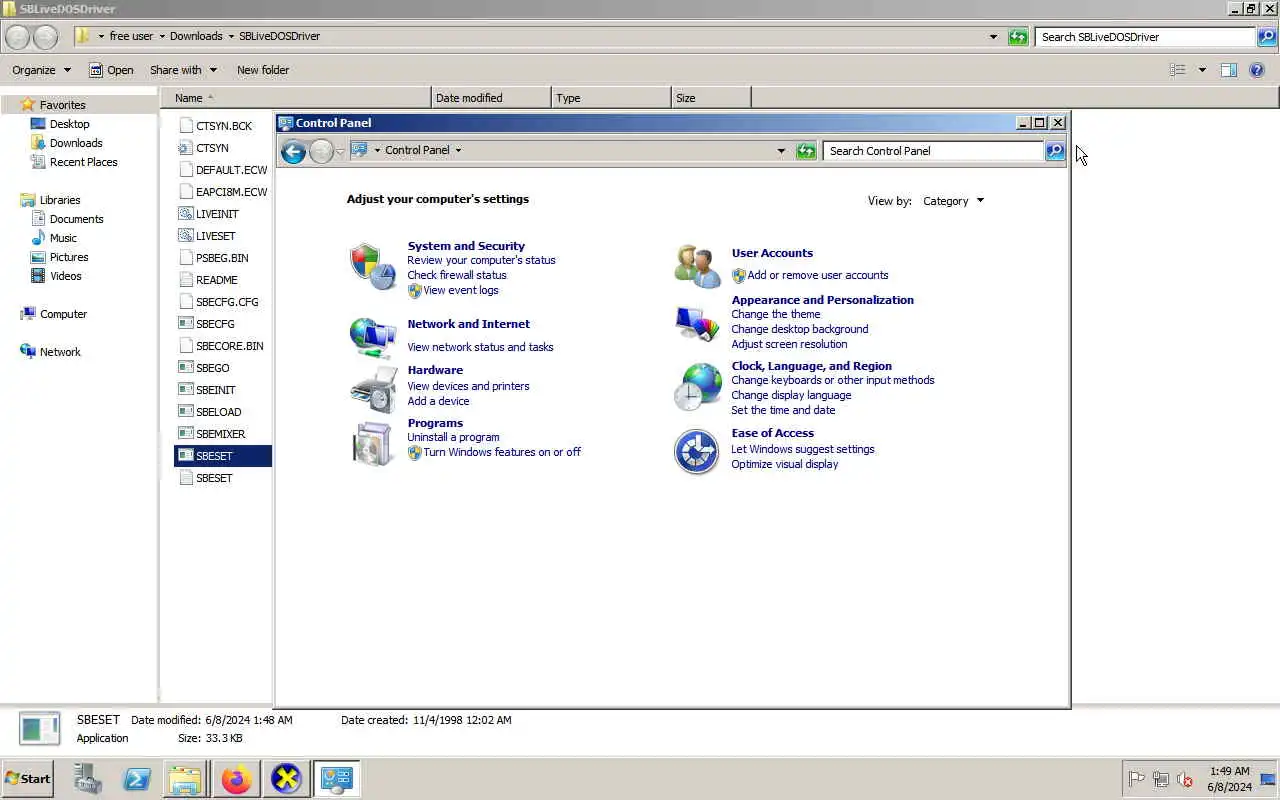Open Clock, Language, and Region globe icon
The width and height of the screenshot is (1280, 800).
pos(697,387)
